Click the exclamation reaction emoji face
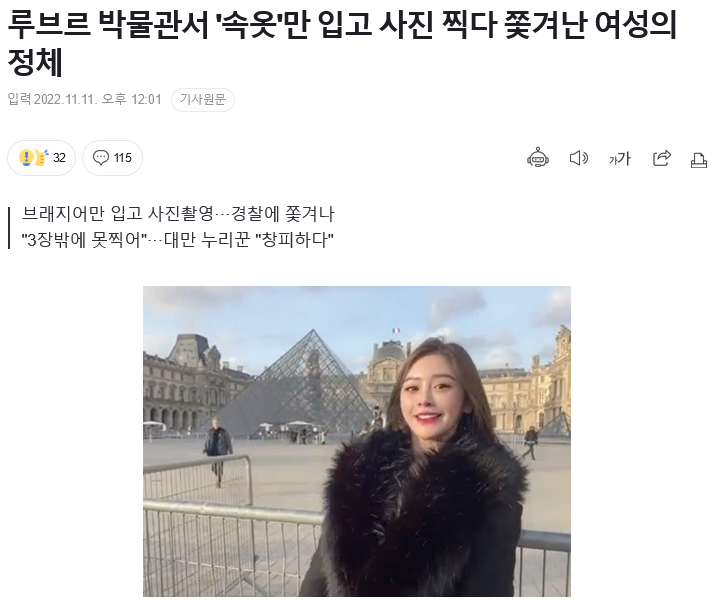 (26, 158)
